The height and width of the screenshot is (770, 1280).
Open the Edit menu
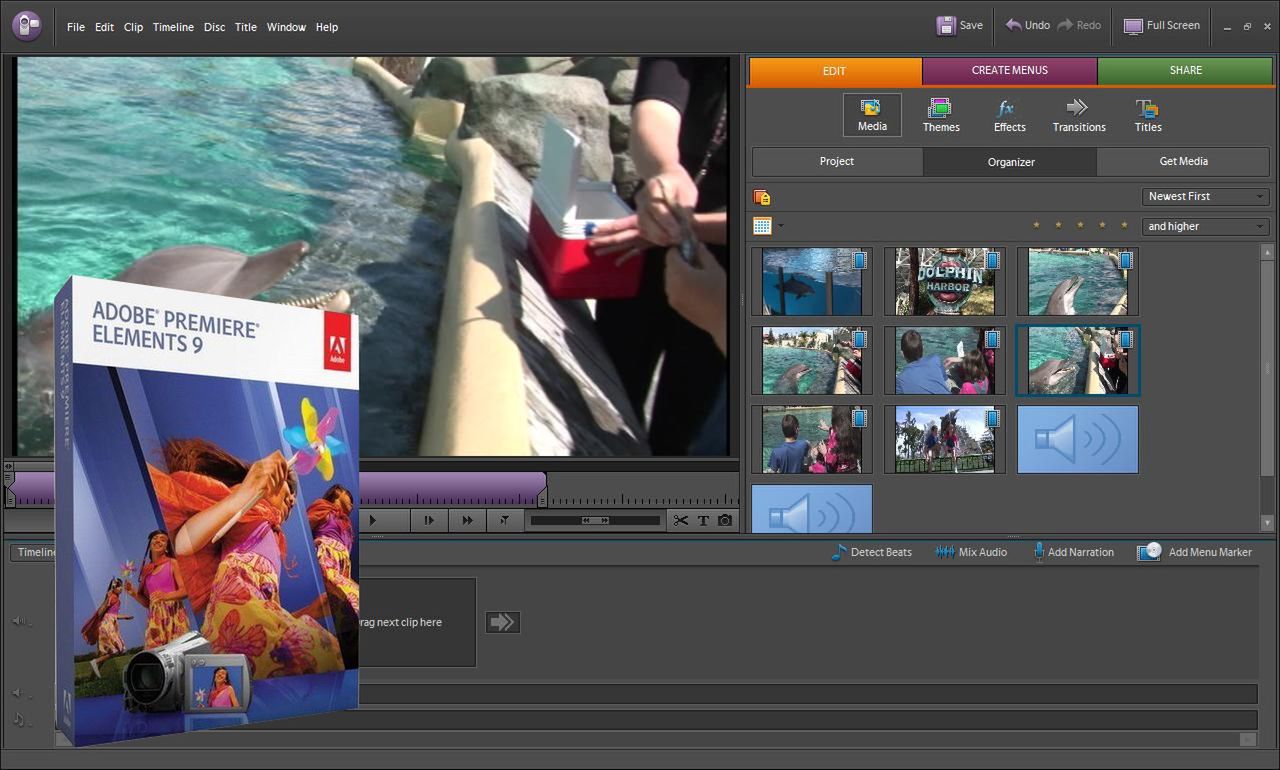104,27
